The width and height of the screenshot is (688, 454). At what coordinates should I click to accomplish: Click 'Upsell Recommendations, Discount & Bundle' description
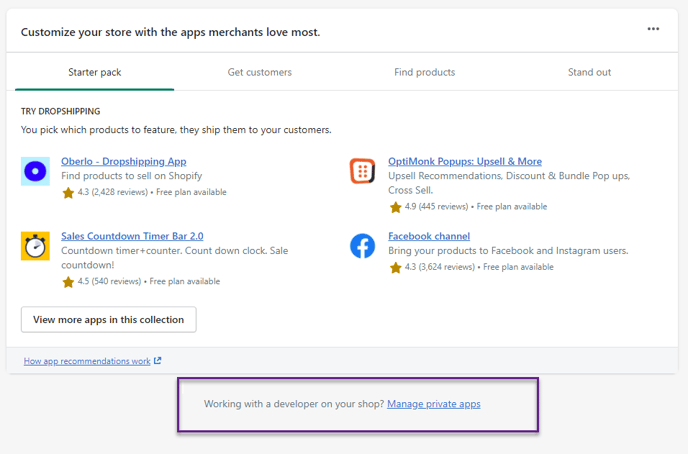coord(509,183)
